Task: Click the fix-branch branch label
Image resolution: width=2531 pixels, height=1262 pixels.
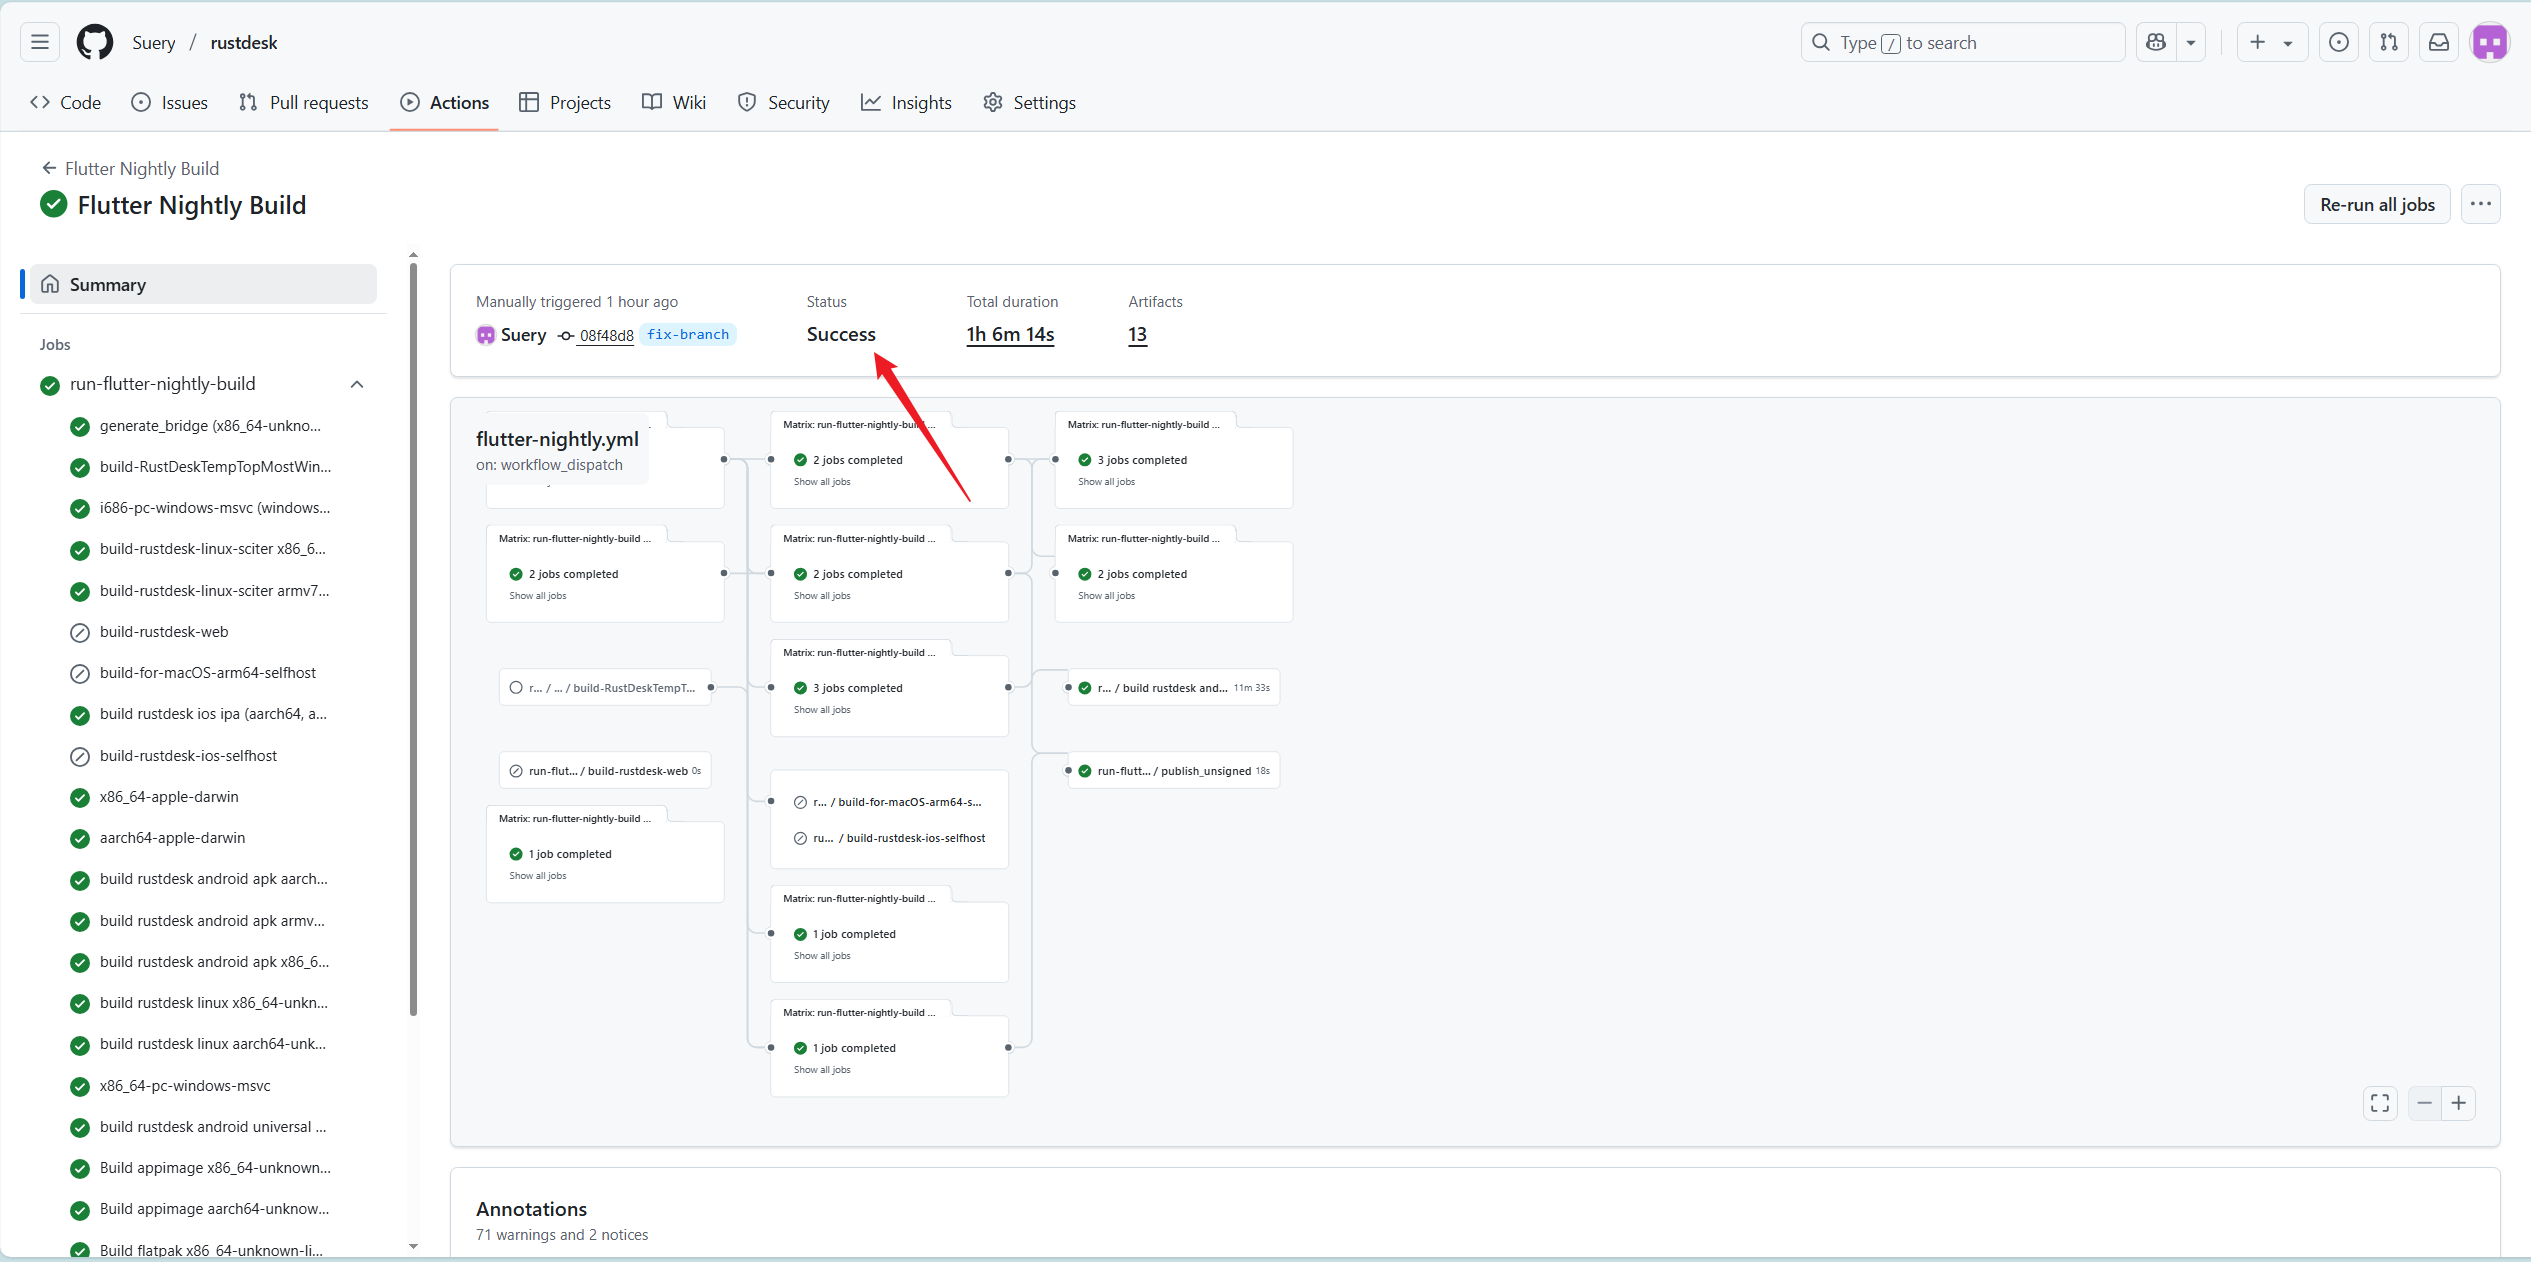Action: [x=688, y=335]
